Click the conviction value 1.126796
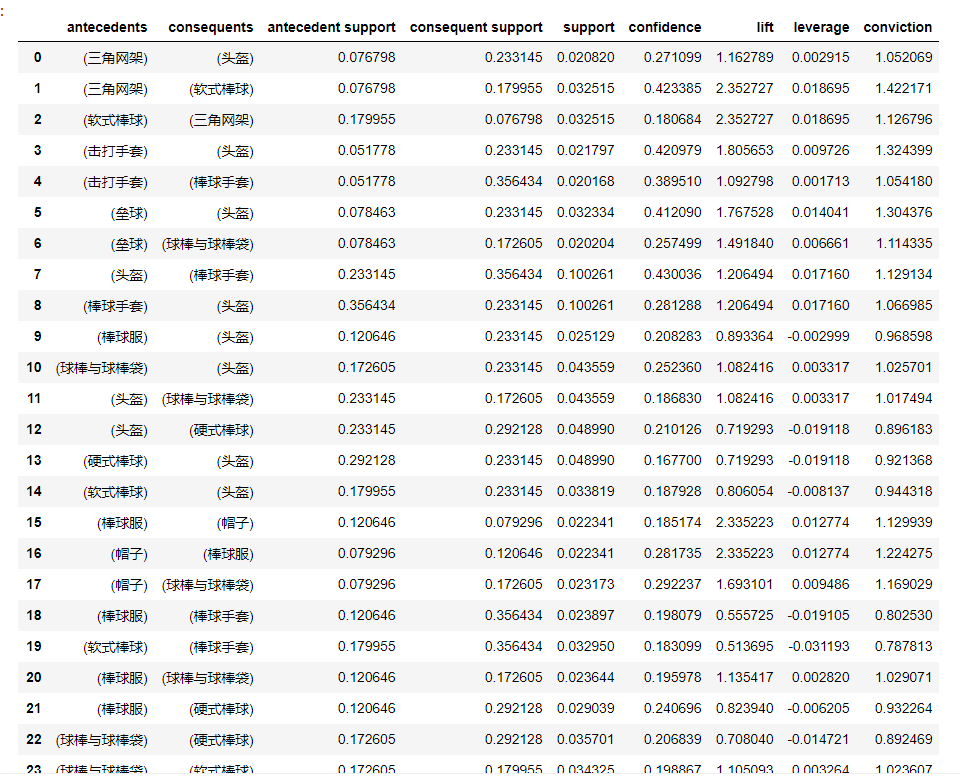This screenshot has width=960, height=778. tap(904, 119)
